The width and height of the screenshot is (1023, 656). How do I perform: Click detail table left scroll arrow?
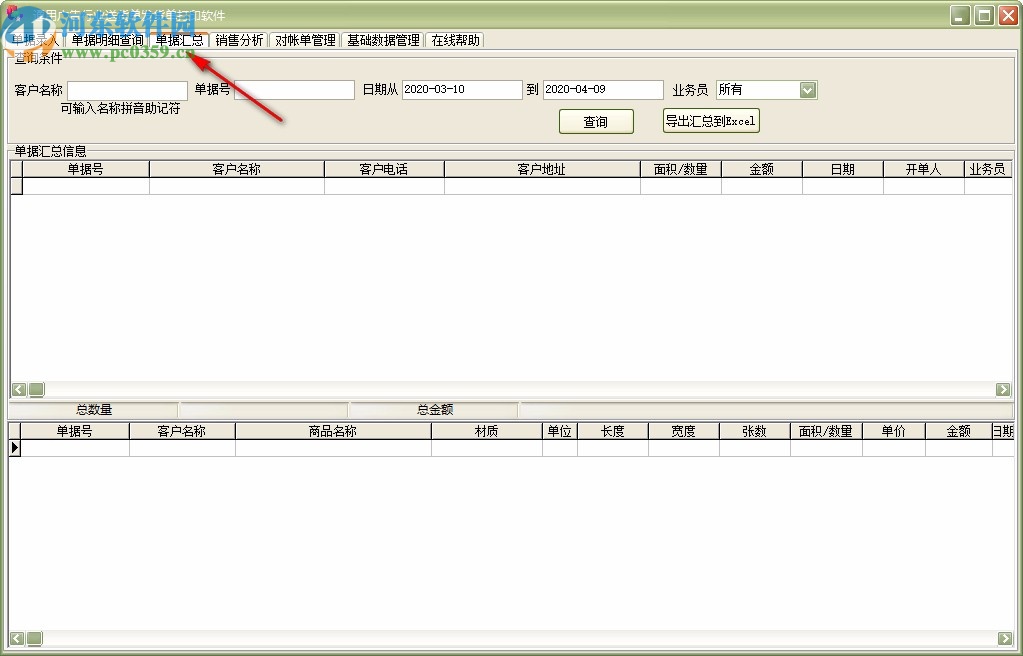pyautogui.click(x=17, y=638)
